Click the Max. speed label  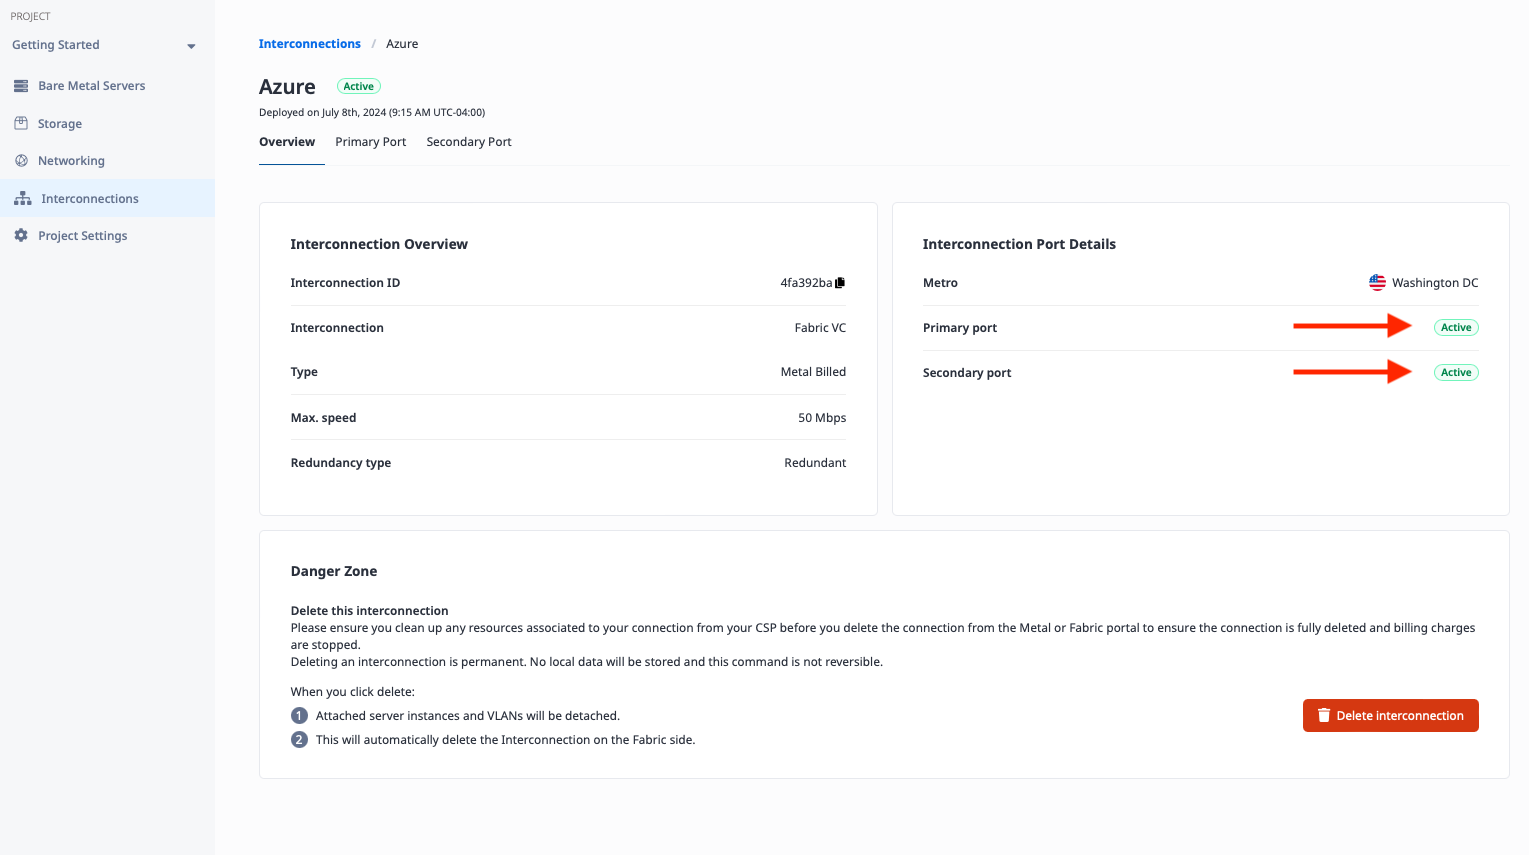[x=323, y=418]
